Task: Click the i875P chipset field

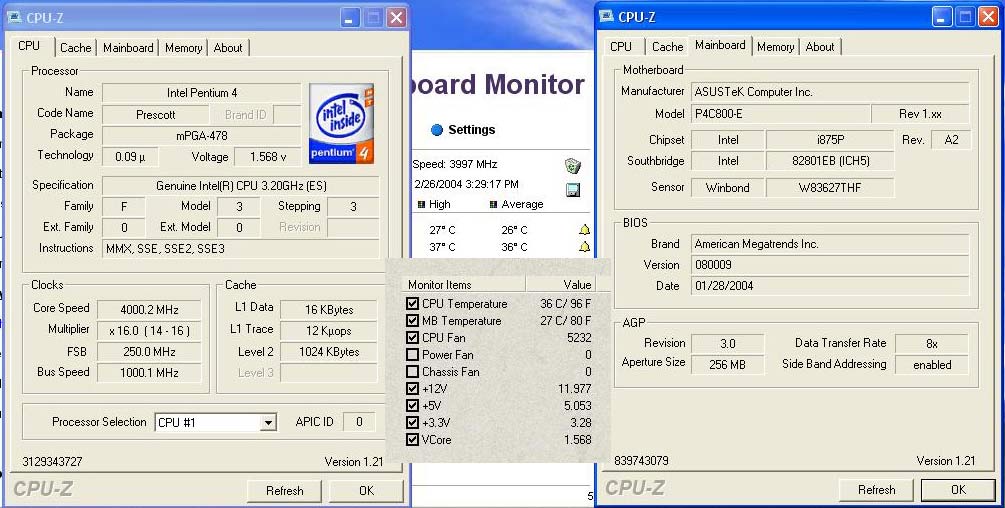Action: pyautogui.click(x=830, y=140)
